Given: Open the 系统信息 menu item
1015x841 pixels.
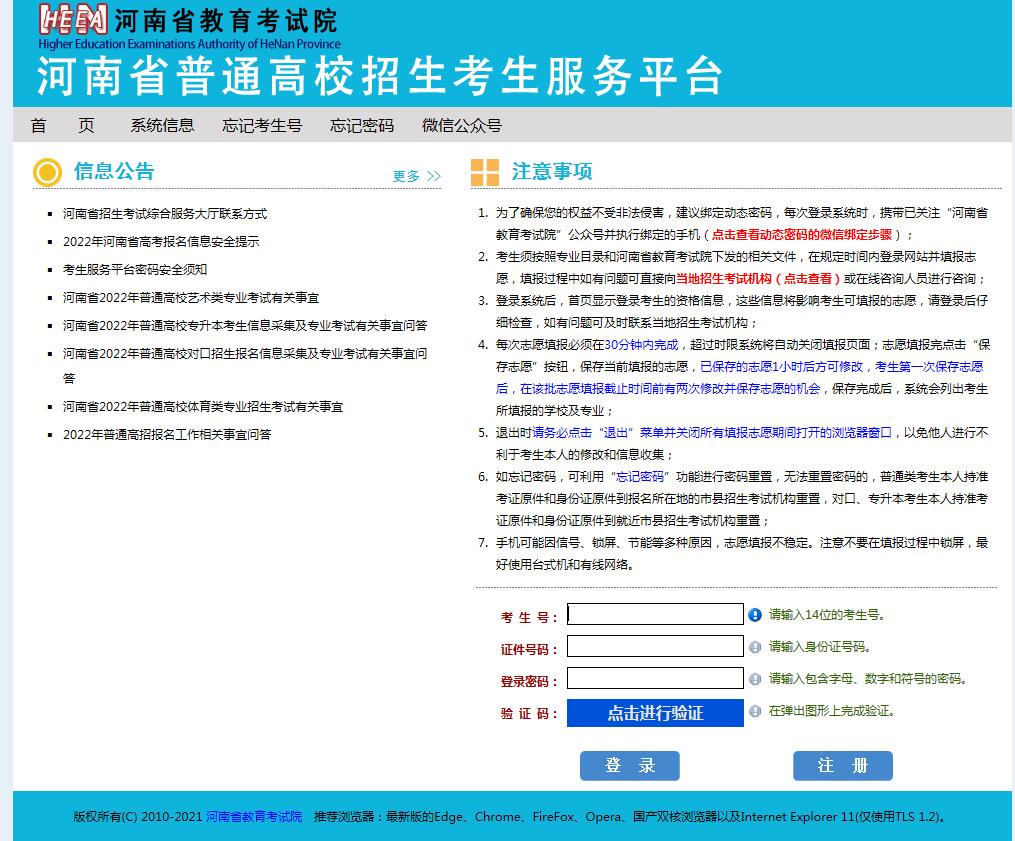Looking at the screenshot, I should coord(162,125).
